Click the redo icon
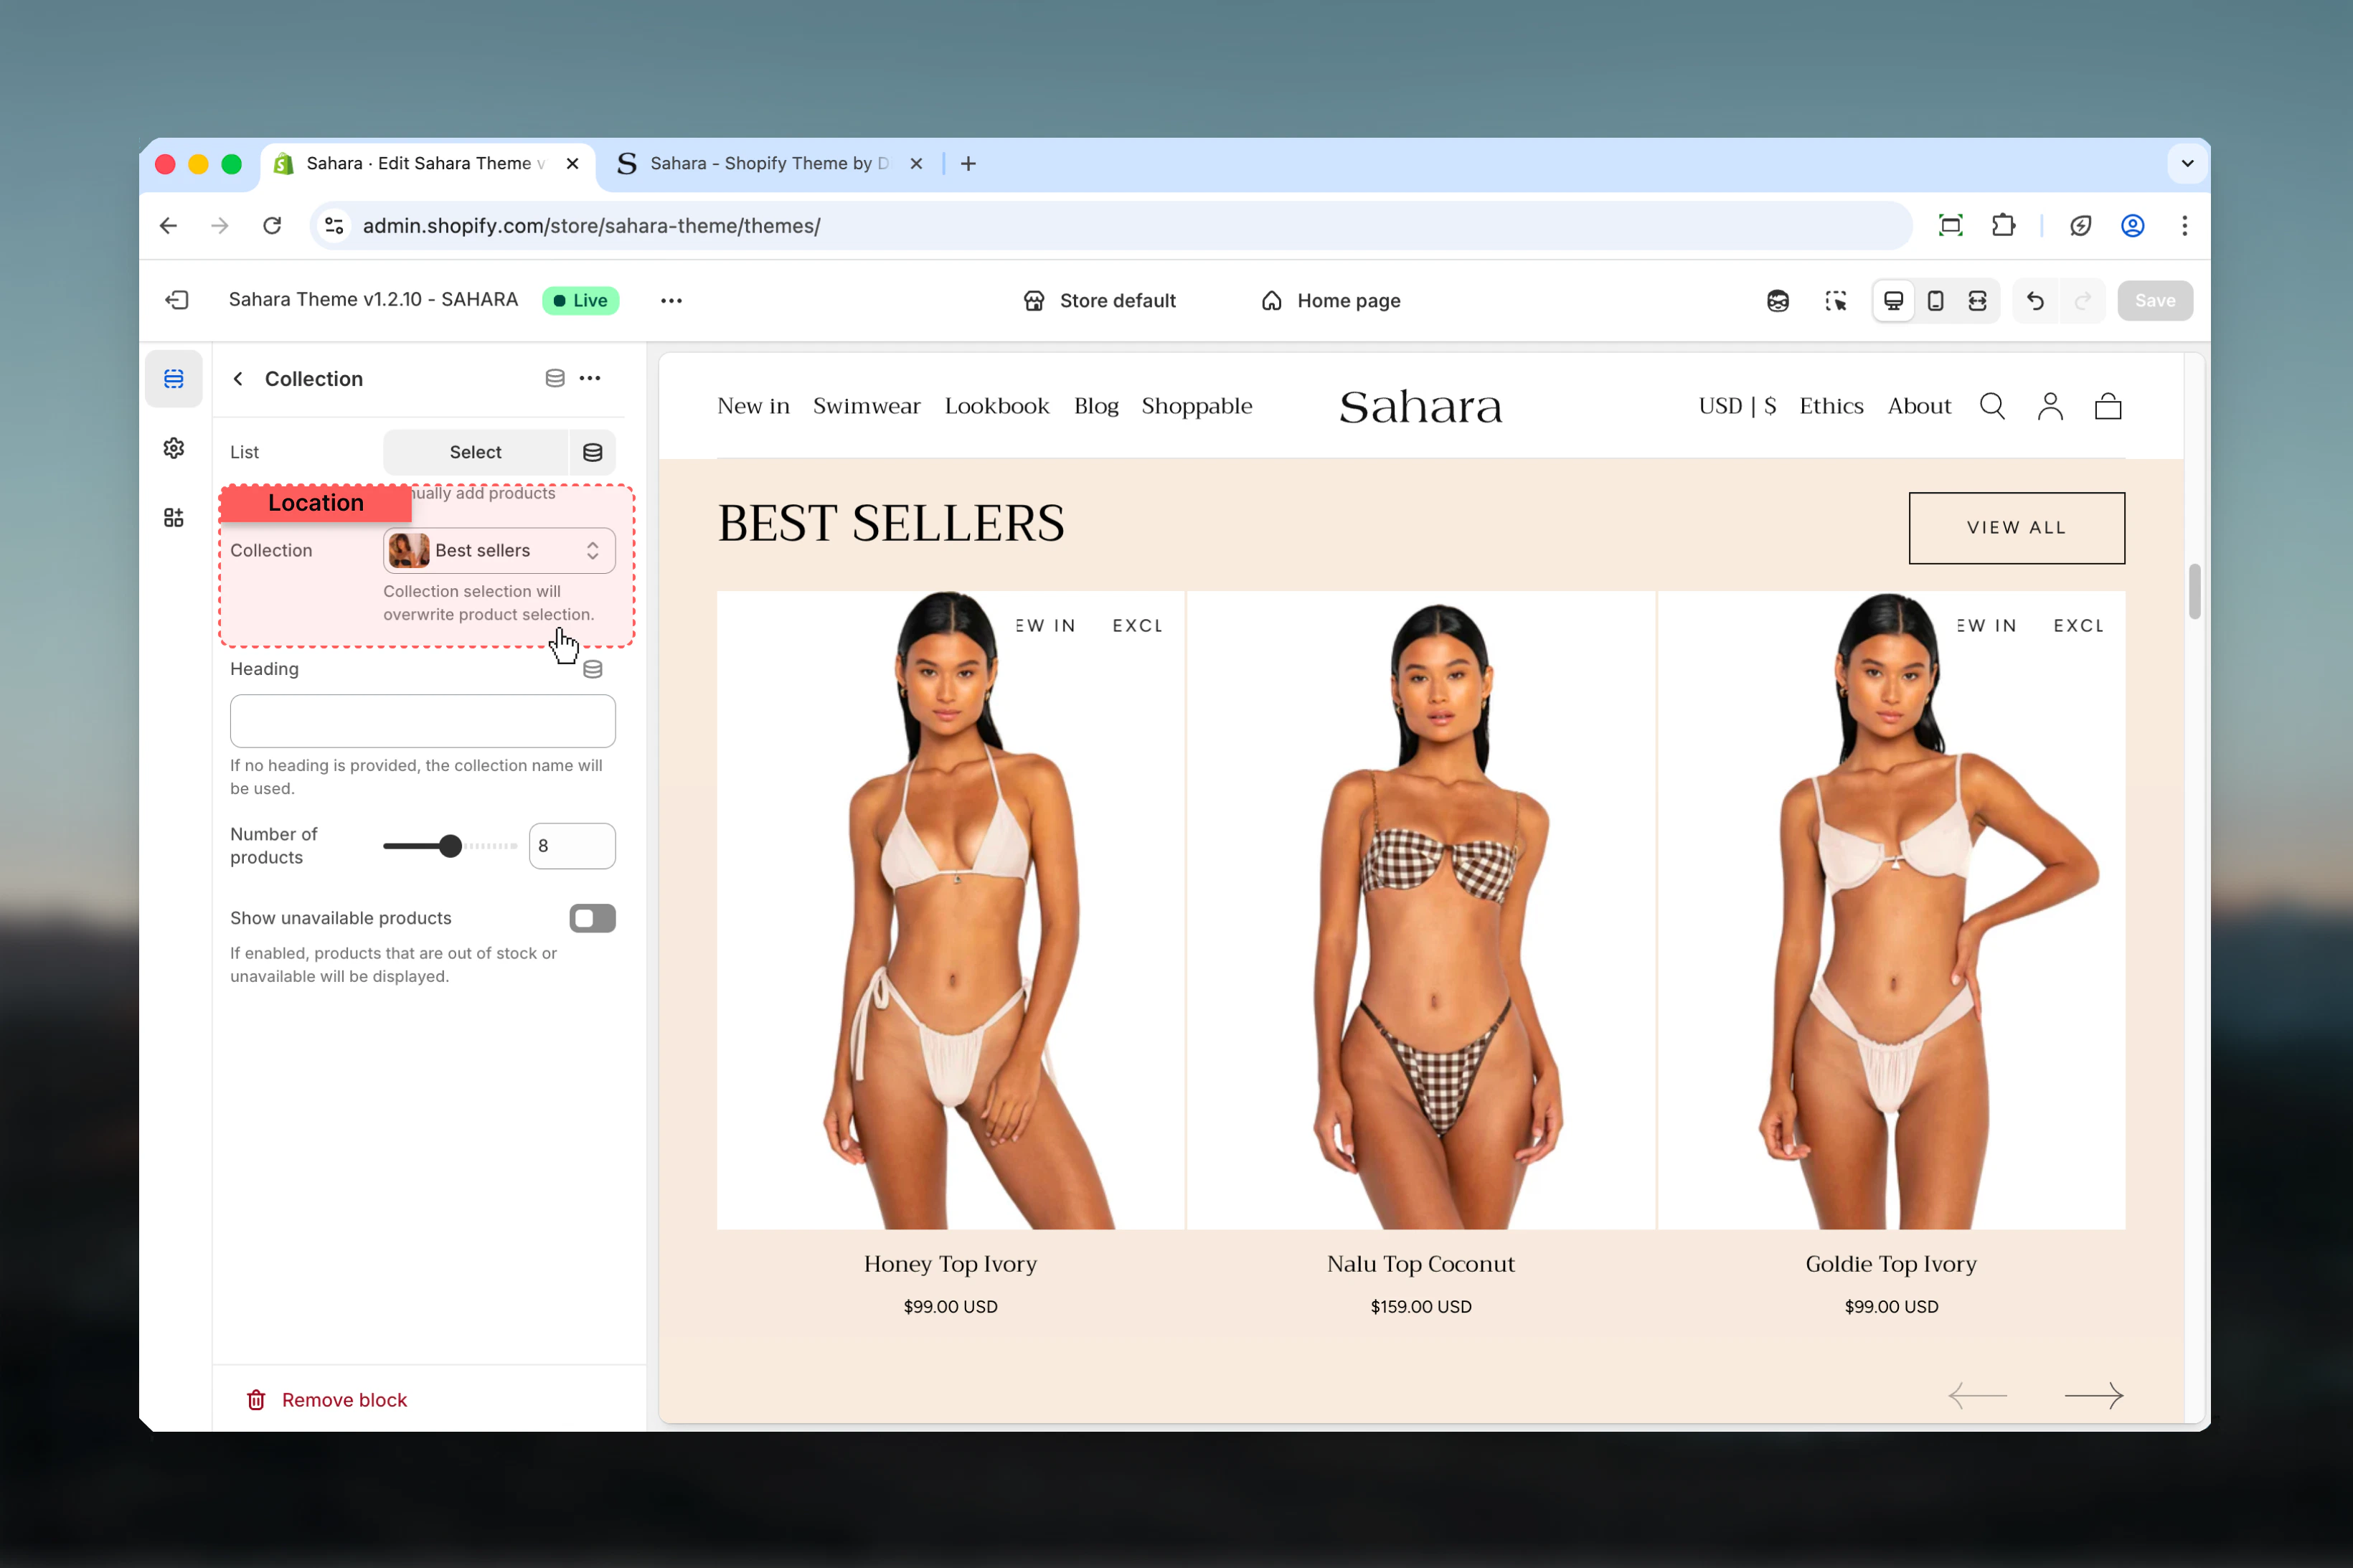2353x1568 pixels. (2083, 301)
